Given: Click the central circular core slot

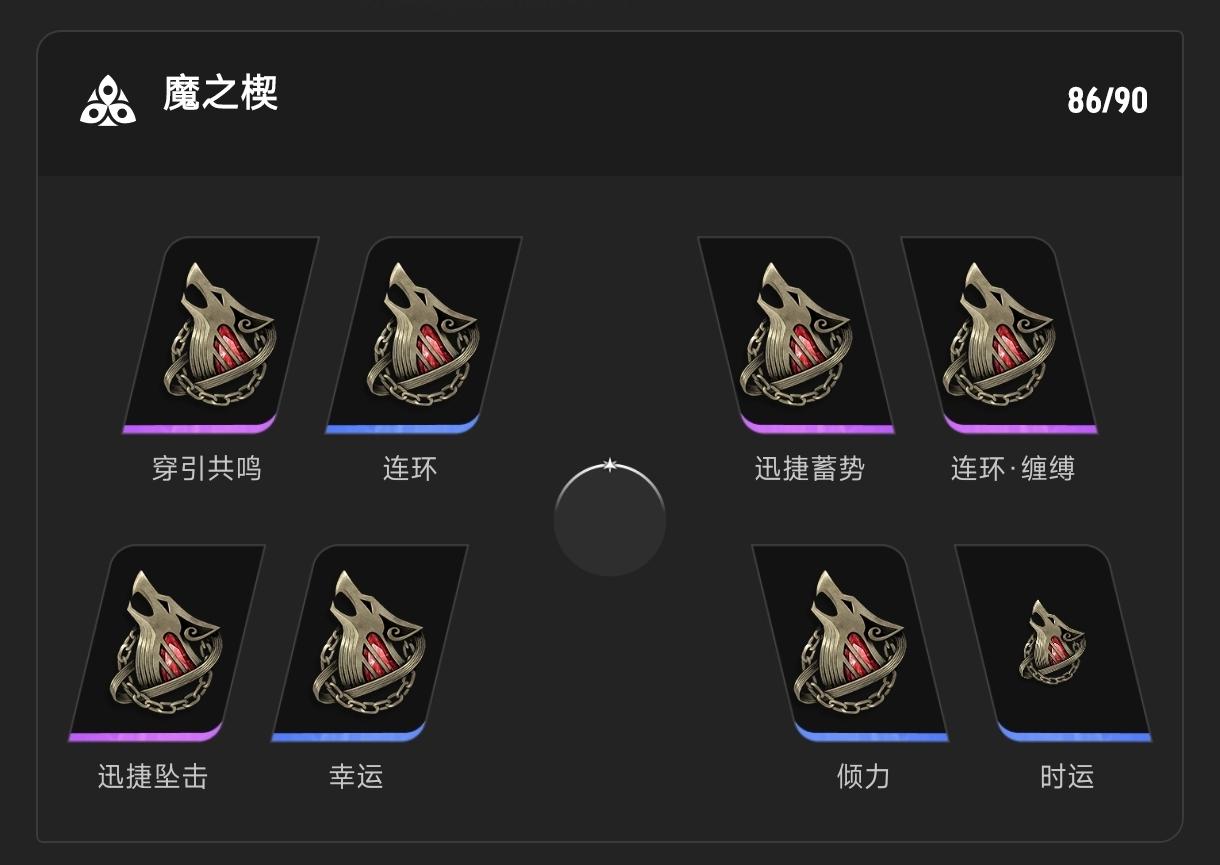Looking at the screenshot, I should [610, 521].
